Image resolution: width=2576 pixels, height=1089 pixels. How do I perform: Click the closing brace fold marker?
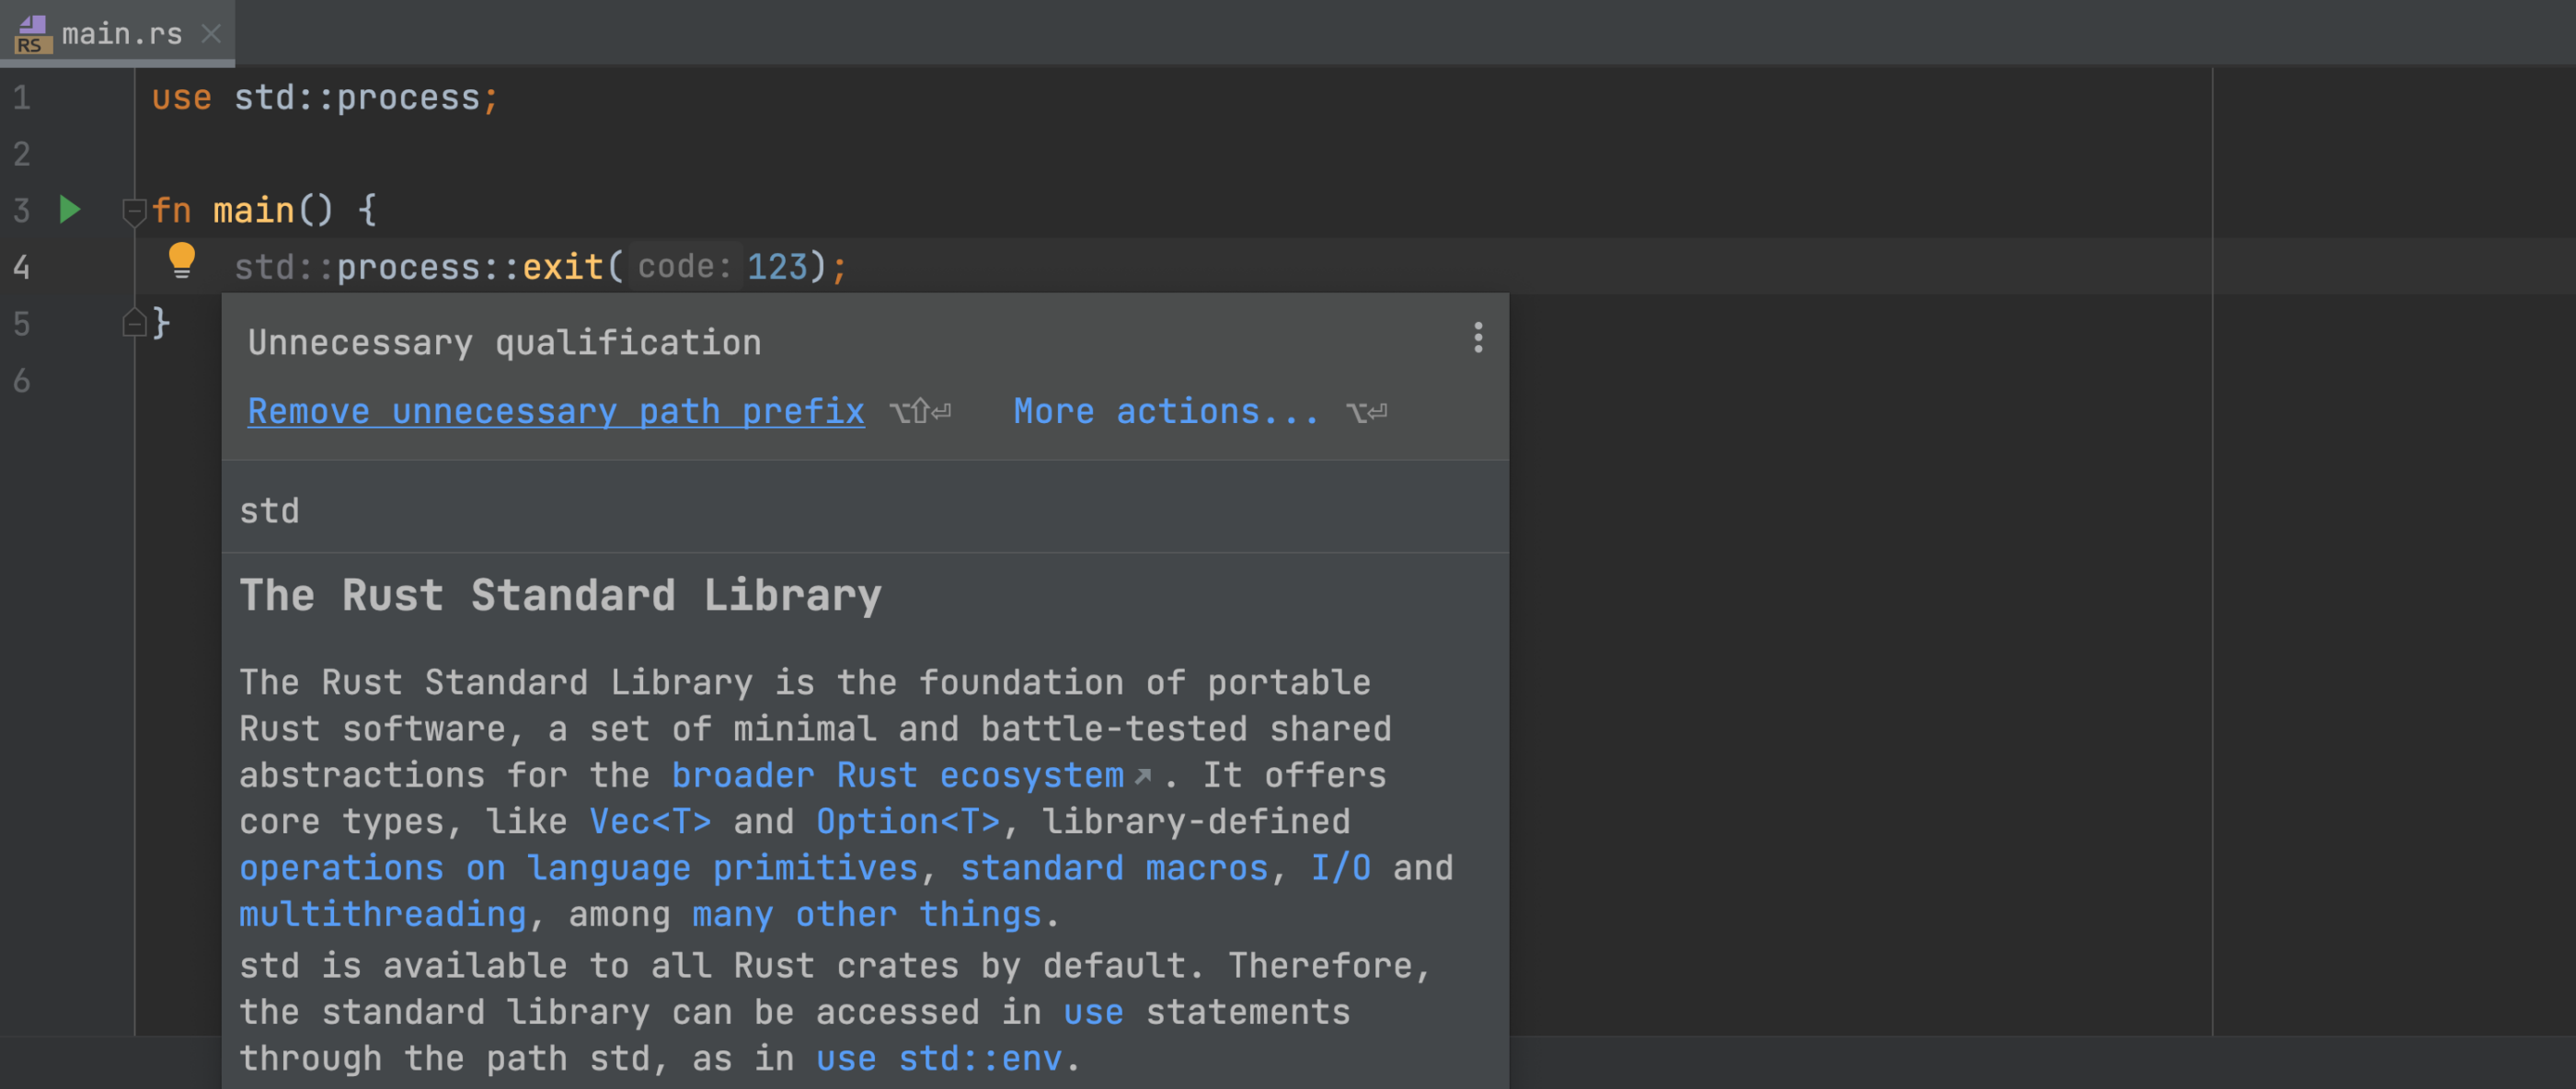(134, 322)
